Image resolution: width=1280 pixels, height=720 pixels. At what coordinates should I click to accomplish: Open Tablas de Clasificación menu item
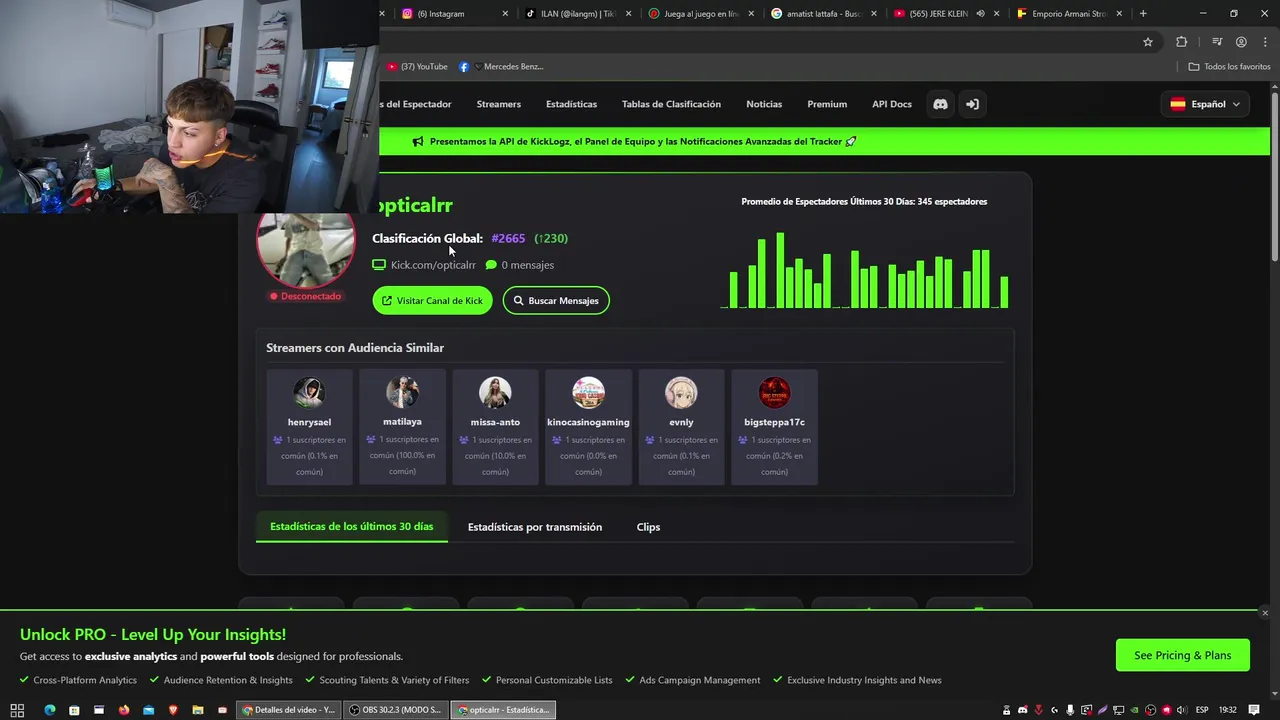coord(671,104)
